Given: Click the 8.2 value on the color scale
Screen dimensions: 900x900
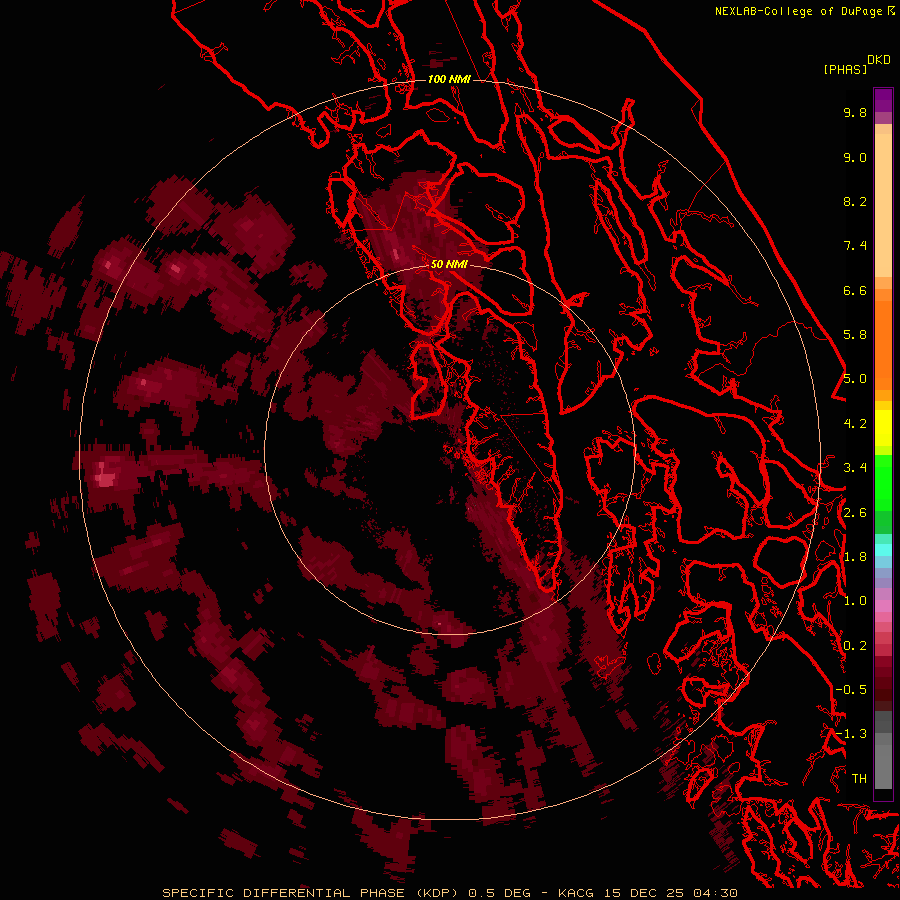Looking at the screenshot, I should (x=855, y=201).
